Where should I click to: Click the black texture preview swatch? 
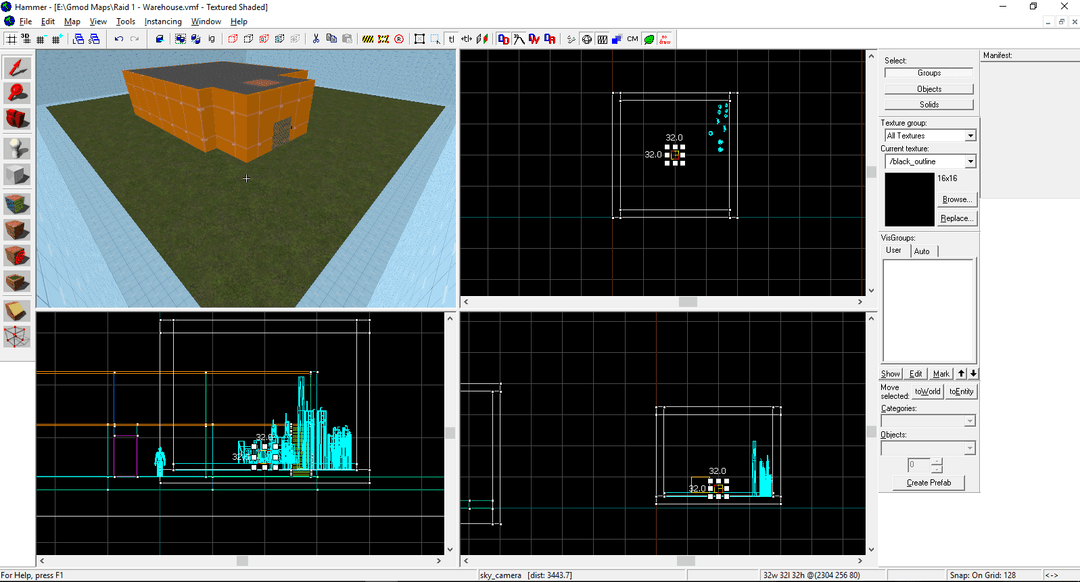click(x=907, y=198)
